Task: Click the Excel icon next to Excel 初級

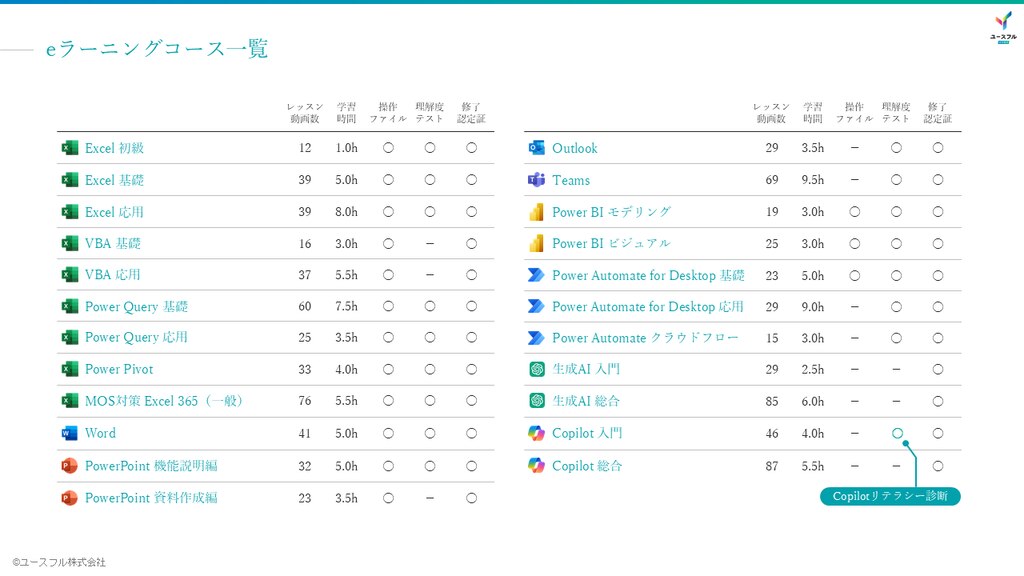Action: click(69, 148)
